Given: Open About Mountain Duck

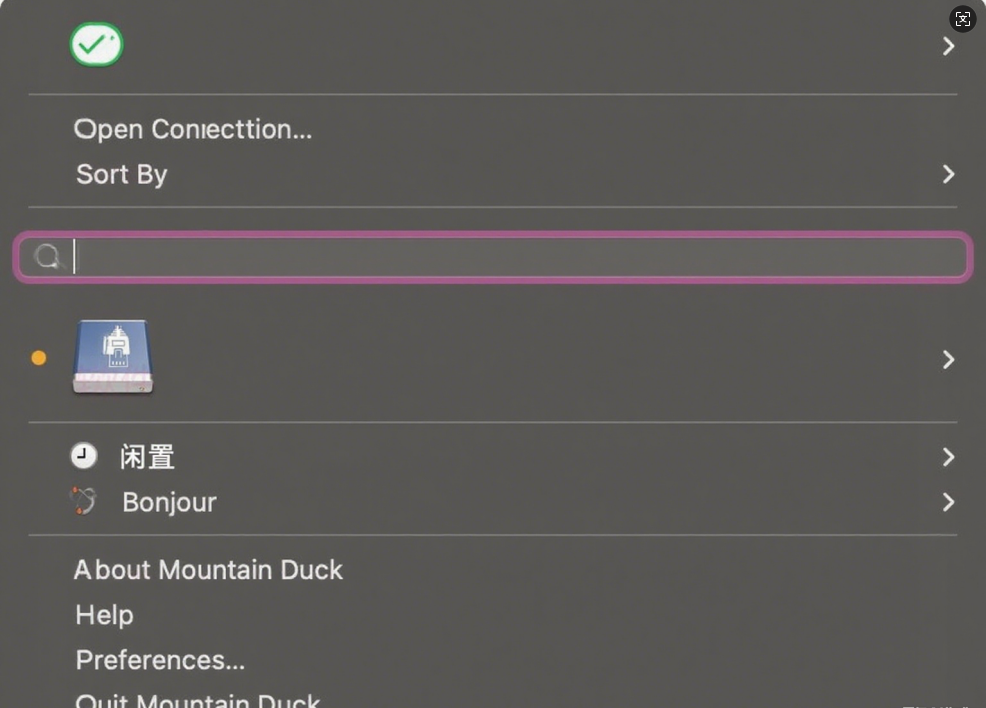Looking at the screenshot, I should point(208,570).
